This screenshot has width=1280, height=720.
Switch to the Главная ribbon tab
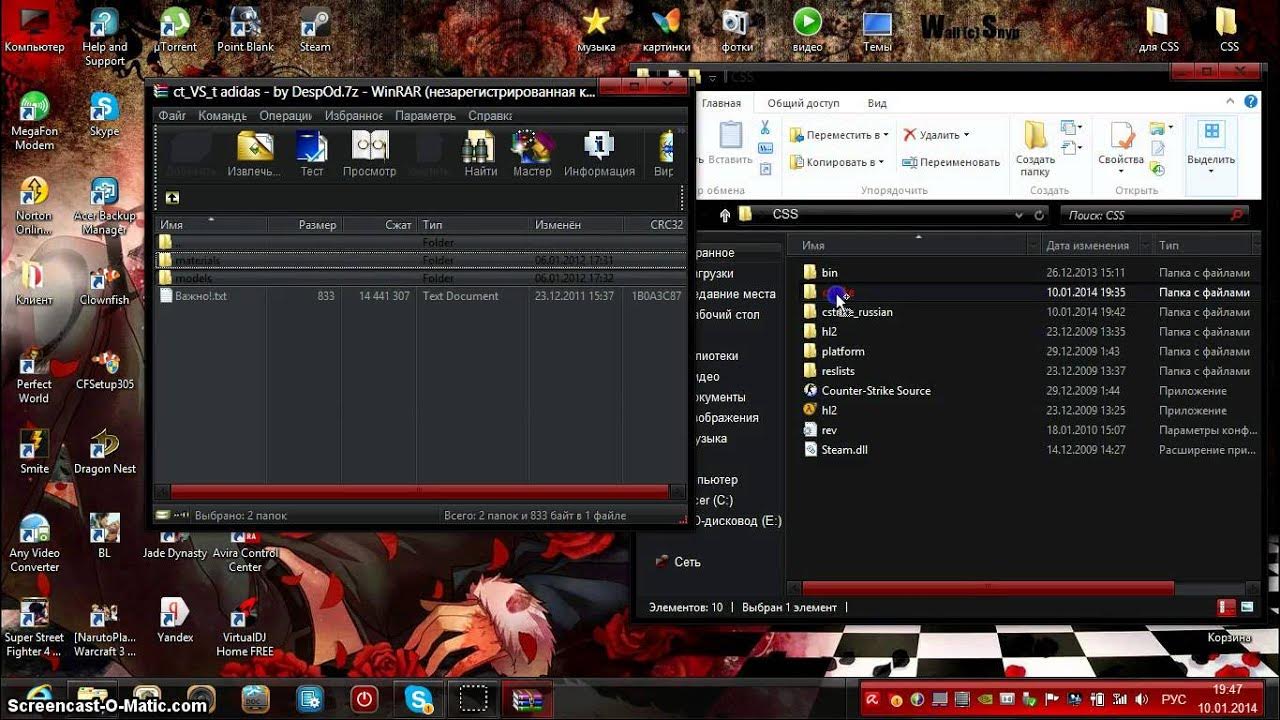tap(721, 103)
